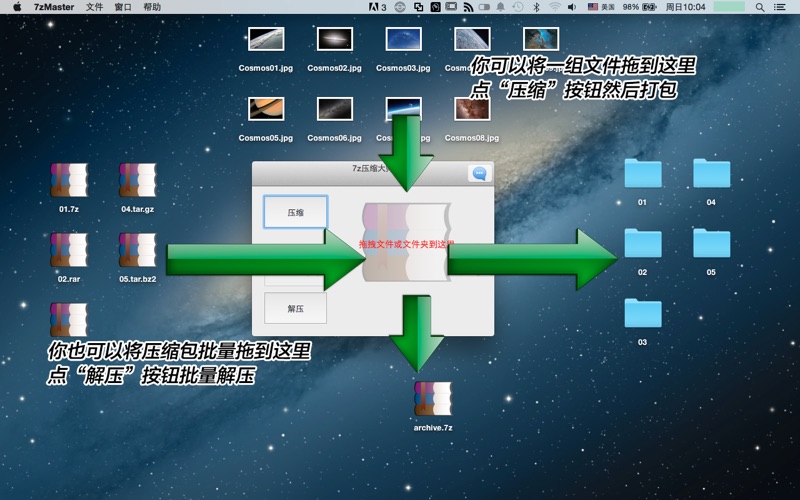This screenshot has width=800, height=500.
Task: Open the notifications bell in menu bar
Action: click(x=501, y=7)
